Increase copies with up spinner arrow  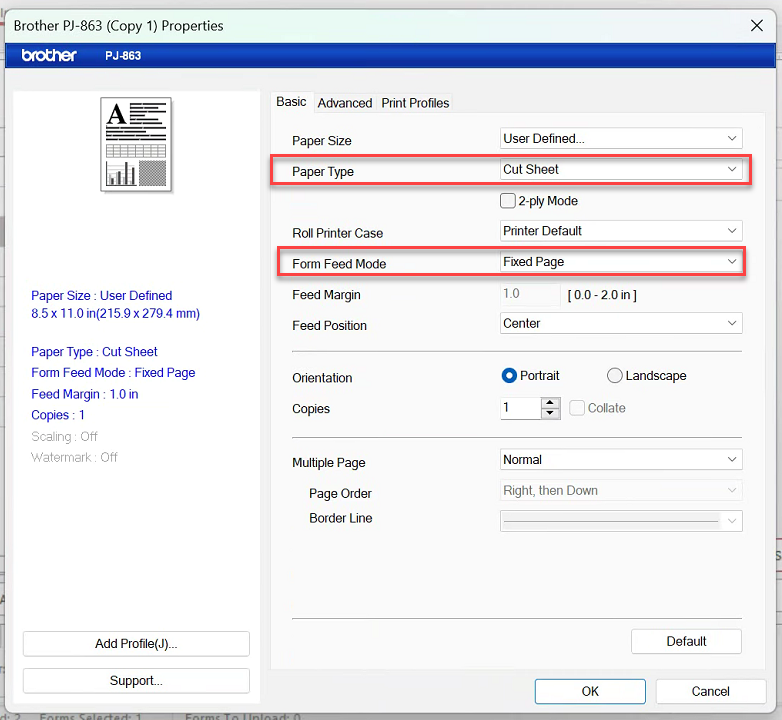[x=550, y=403]
